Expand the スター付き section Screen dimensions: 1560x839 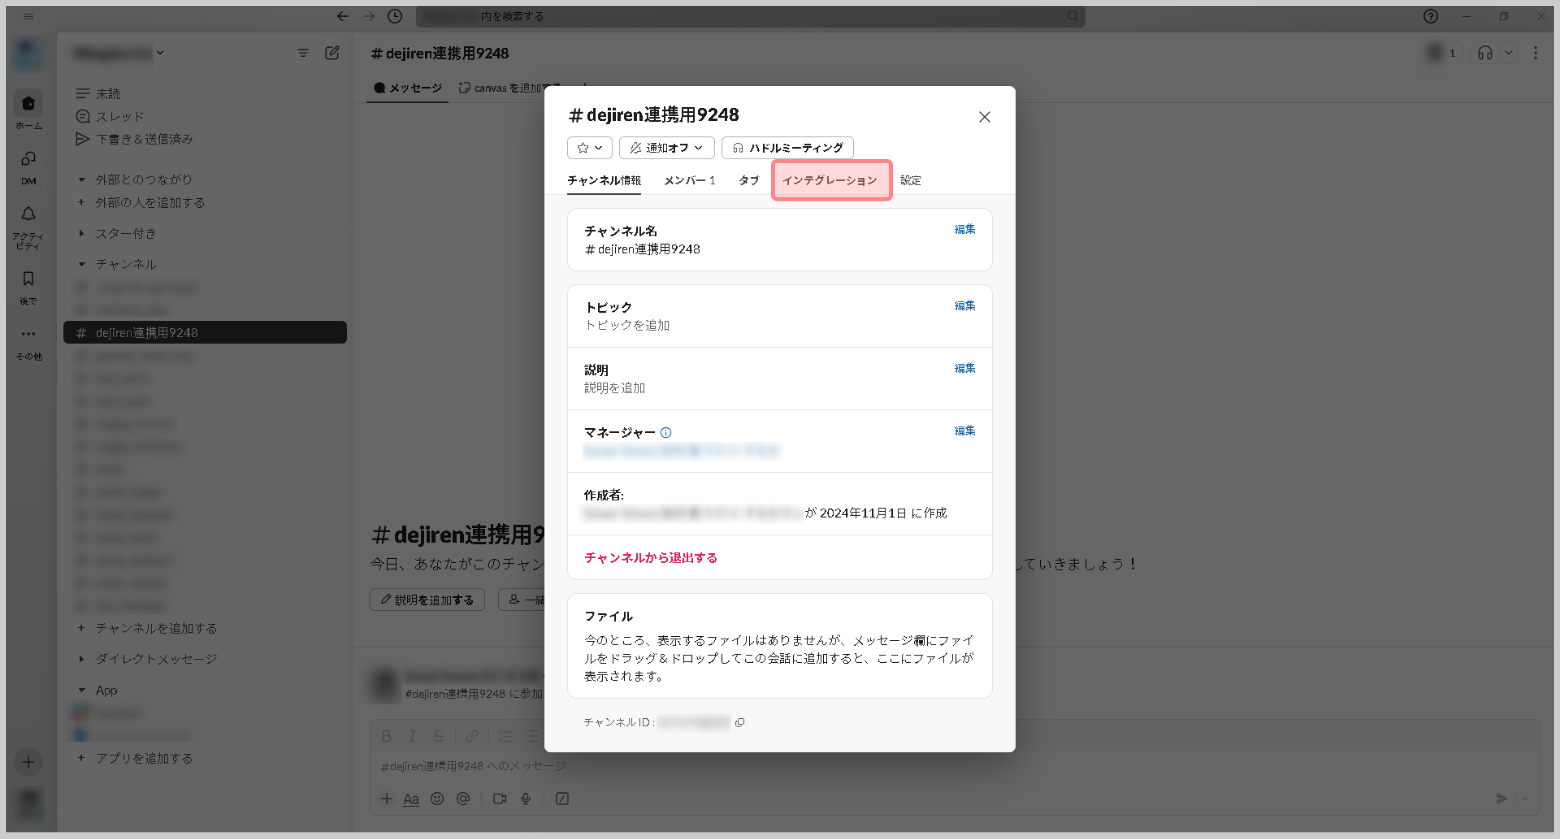[x=81, y=234]
